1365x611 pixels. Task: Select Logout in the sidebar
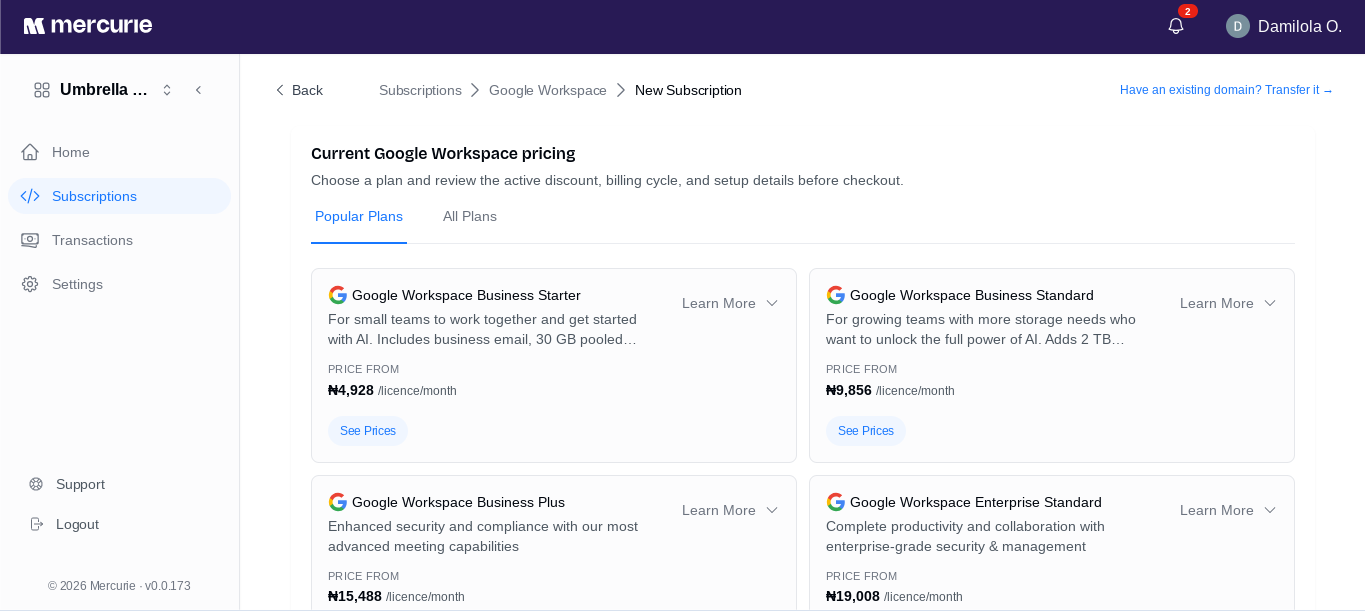click(x=77, y=524)
